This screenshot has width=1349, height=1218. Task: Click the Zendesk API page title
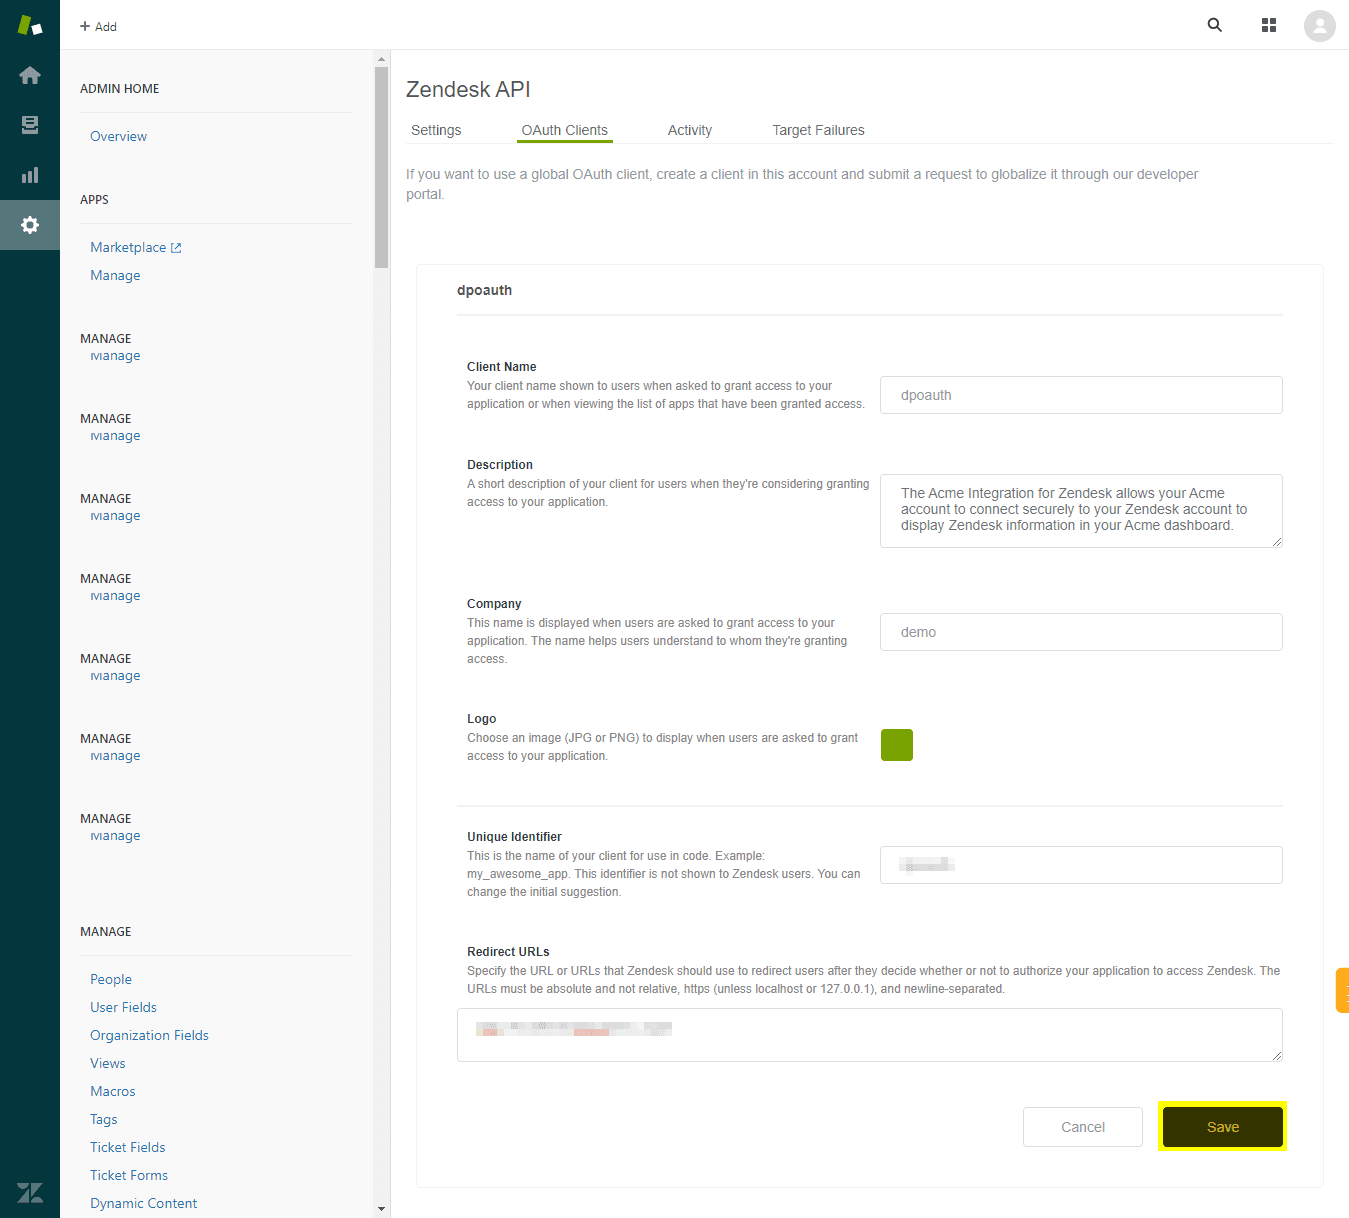[468, 89]
